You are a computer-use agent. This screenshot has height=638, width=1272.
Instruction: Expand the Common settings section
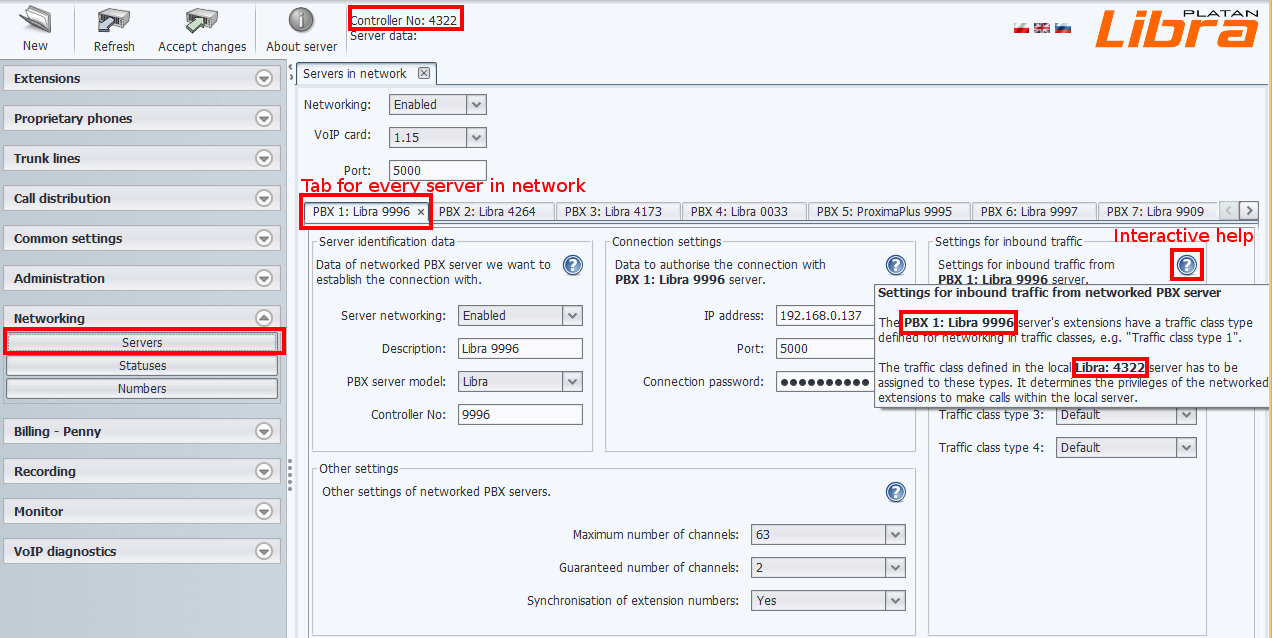(x=263, y=238)
